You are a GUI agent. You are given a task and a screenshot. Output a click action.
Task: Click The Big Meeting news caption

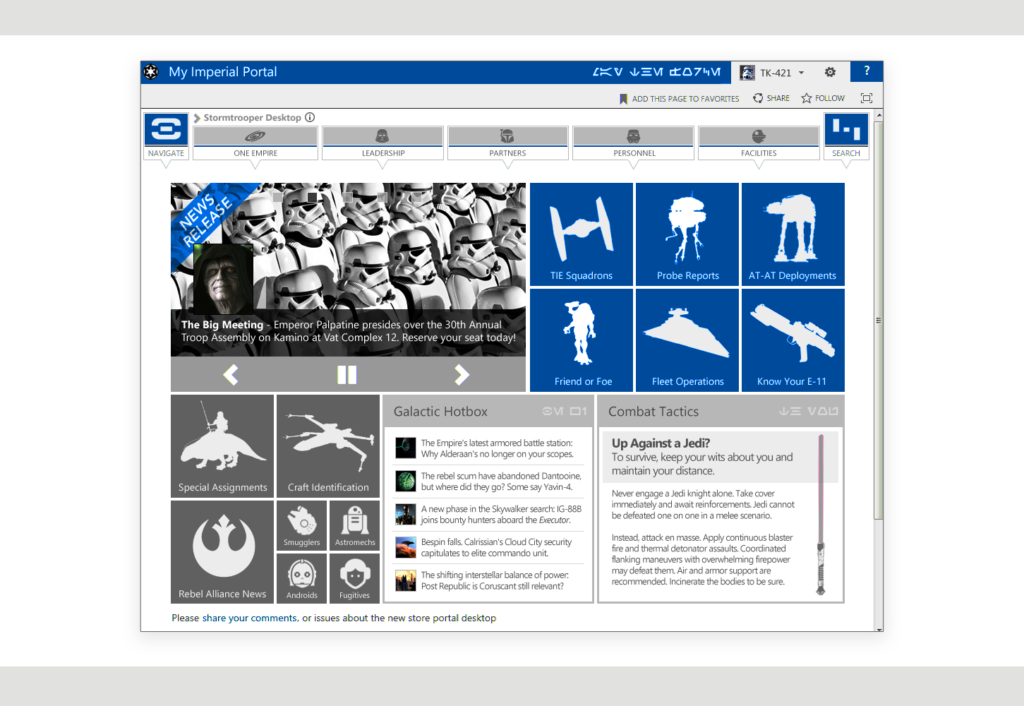348,331
